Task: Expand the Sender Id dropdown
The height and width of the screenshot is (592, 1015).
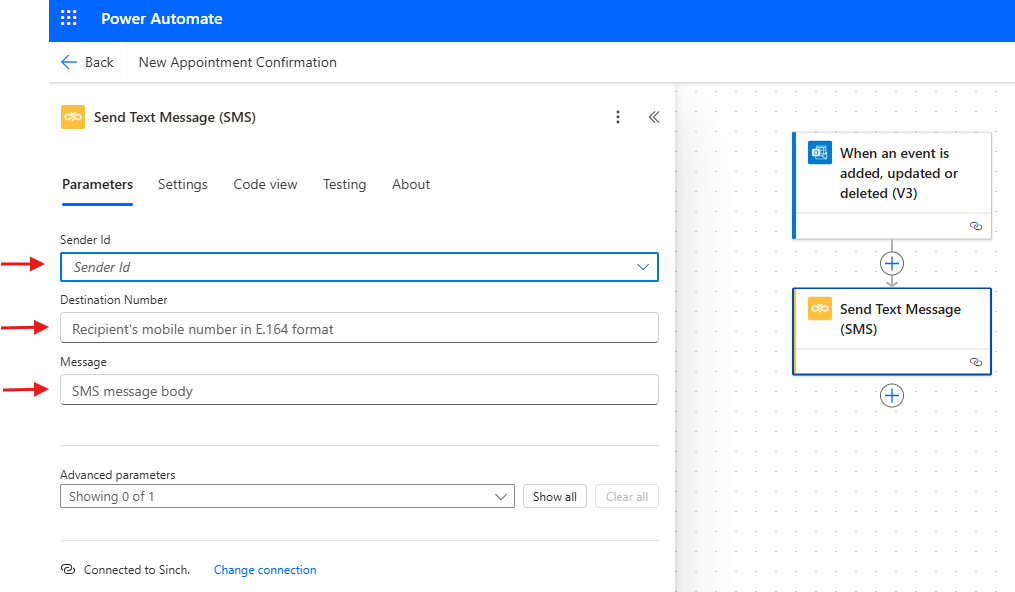Action: point(359,267)
